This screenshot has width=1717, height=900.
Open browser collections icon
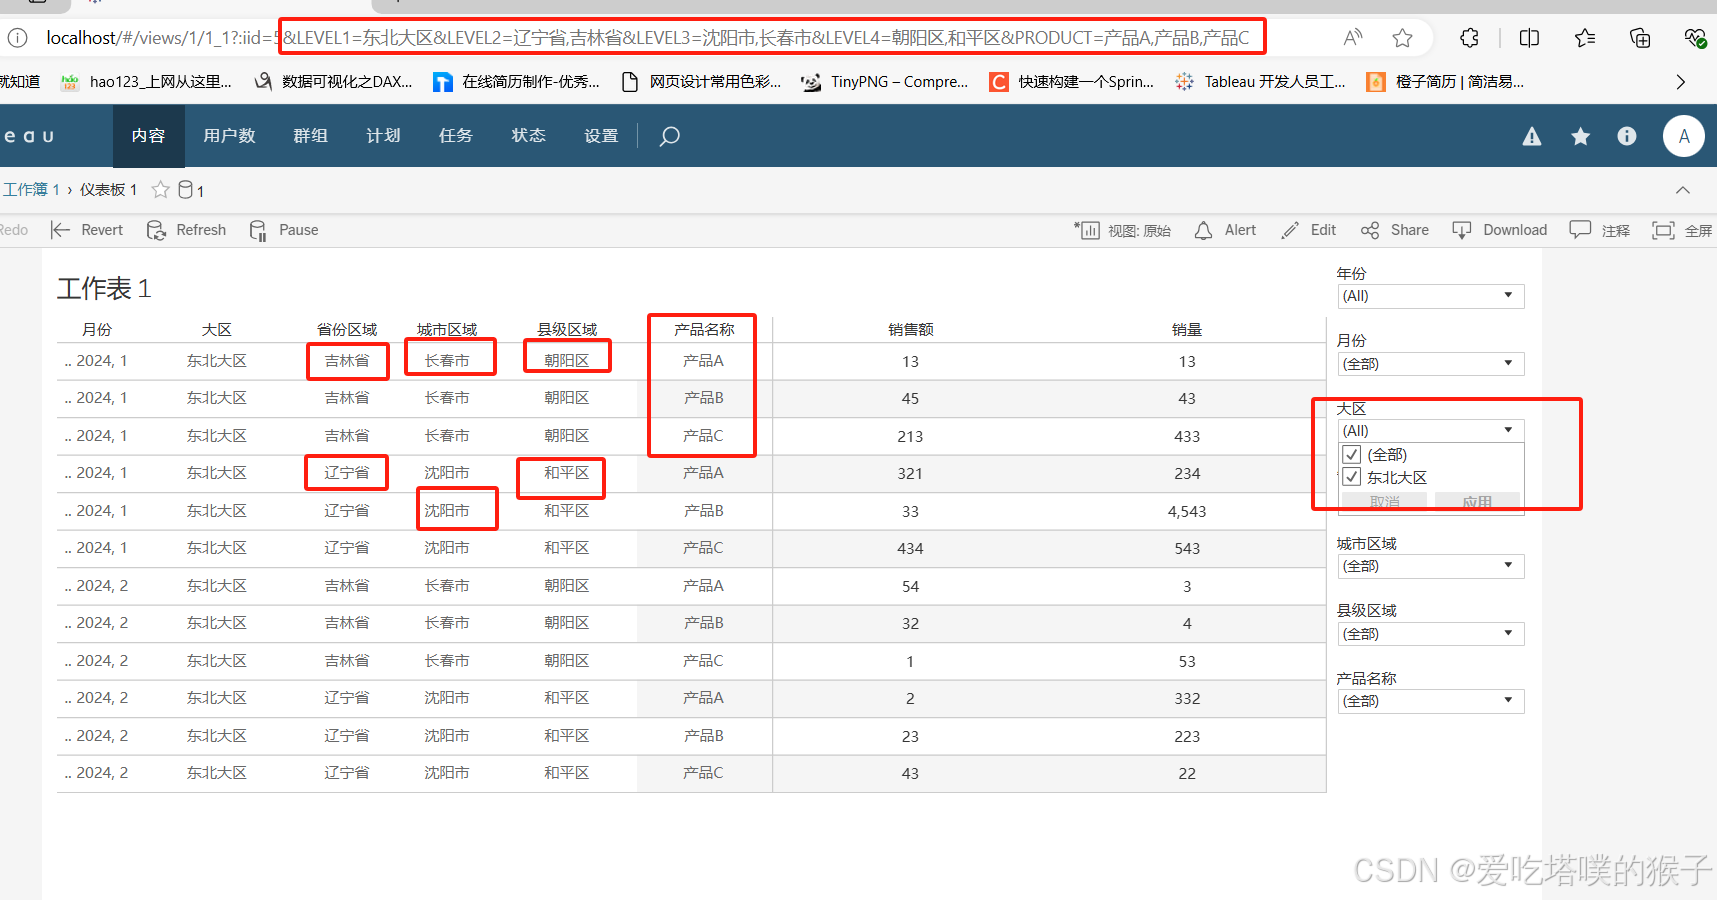(x=1640, y=38)
